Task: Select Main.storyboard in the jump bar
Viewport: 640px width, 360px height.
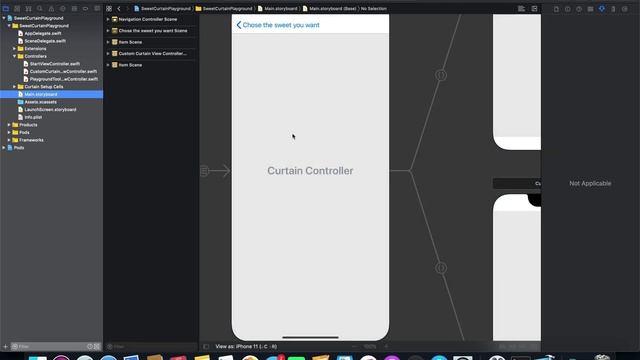Action: click(x=278, y=9)
